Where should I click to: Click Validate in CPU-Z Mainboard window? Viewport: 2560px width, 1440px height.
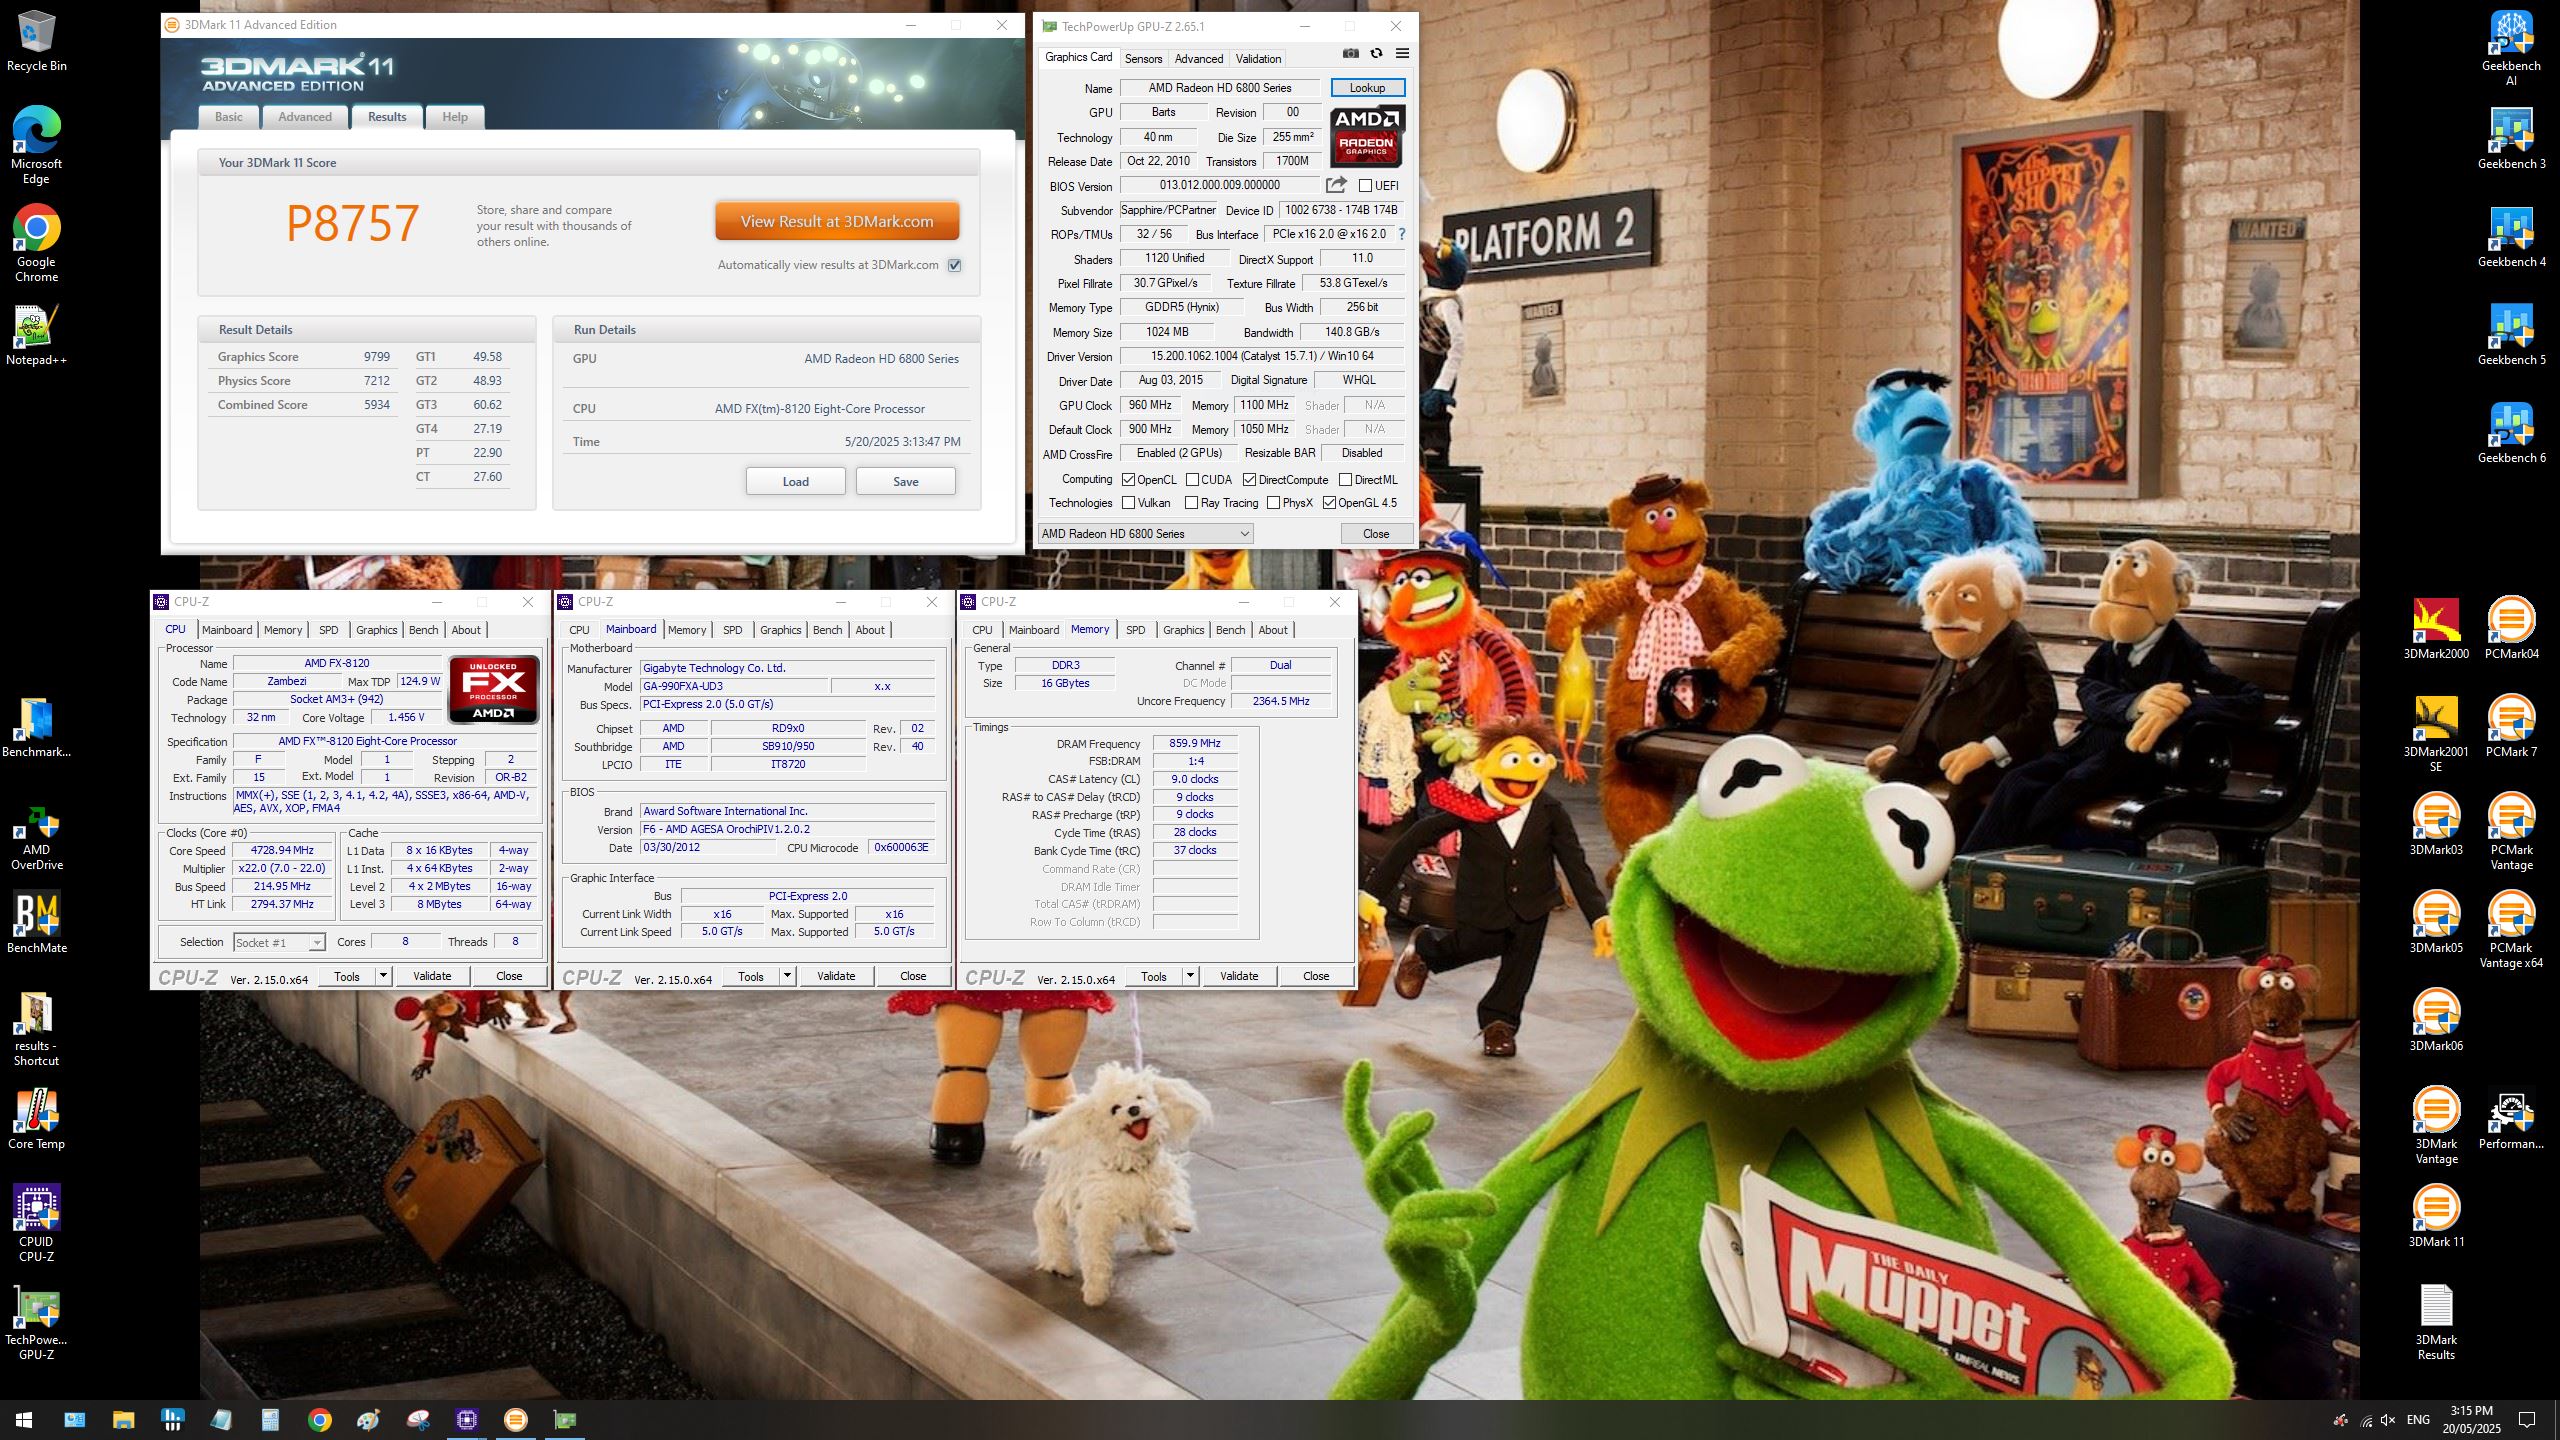pos(835,976)
